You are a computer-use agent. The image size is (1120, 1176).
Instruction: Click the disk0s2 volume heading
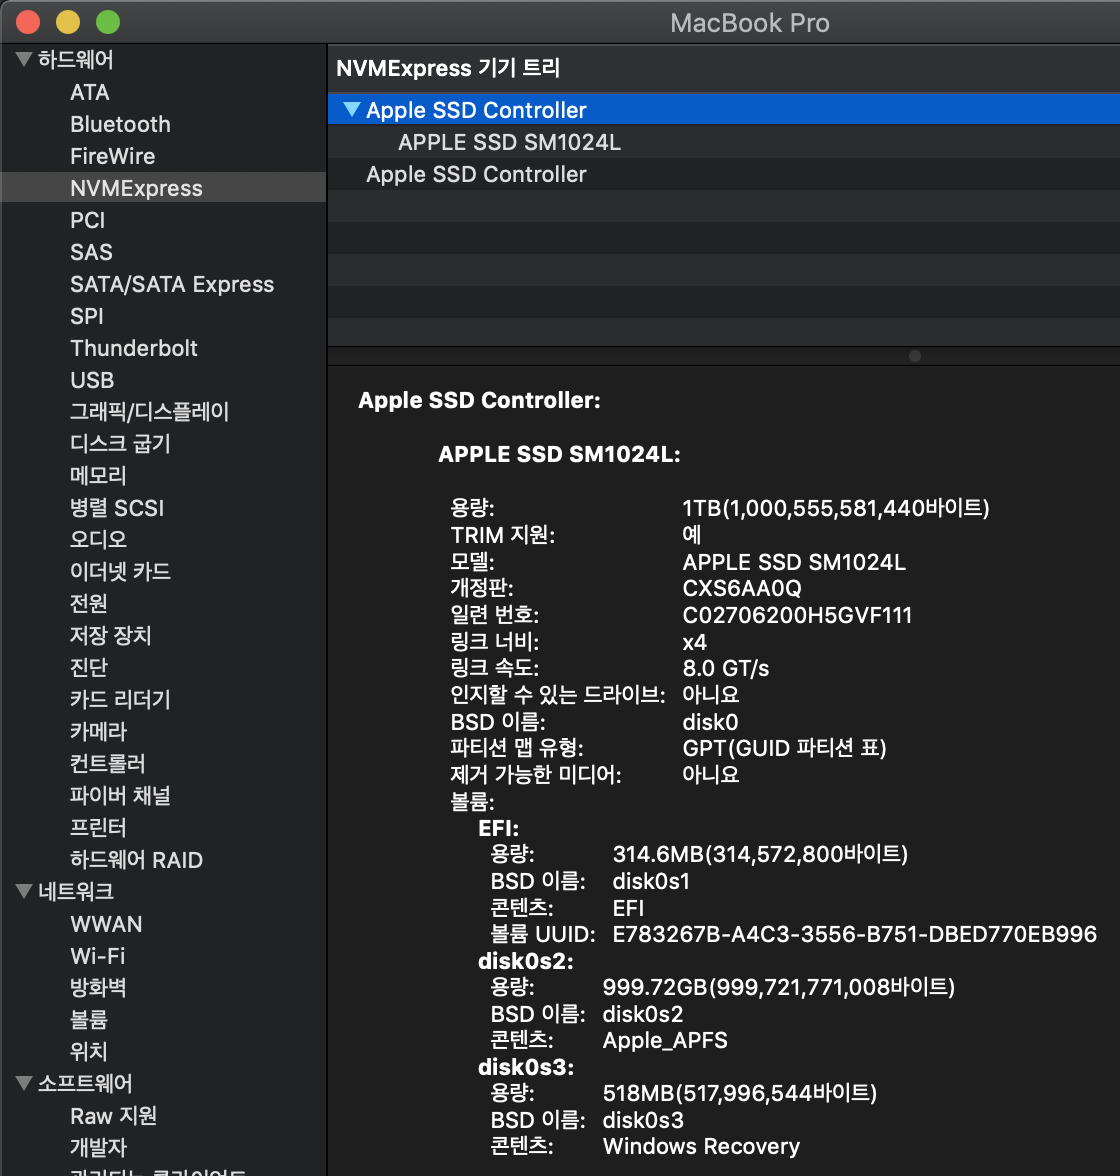point(526,962)
